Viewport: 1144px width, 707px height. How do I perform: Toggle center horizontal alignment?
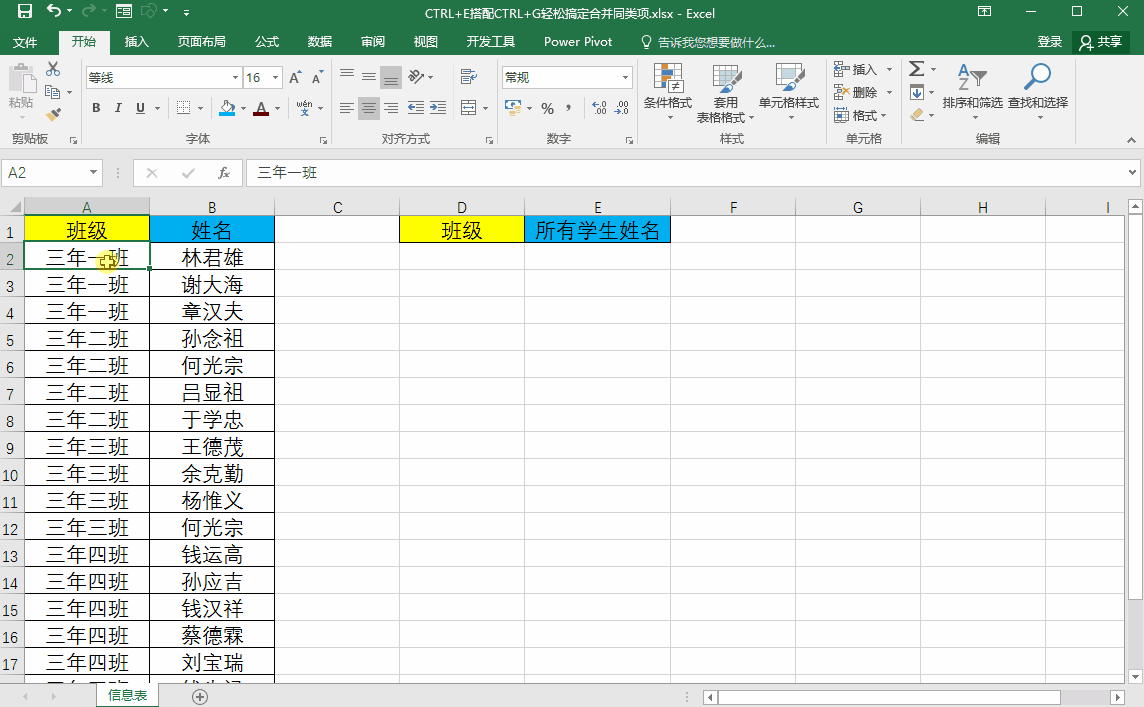pyautogui.click(x=369, y=108)
